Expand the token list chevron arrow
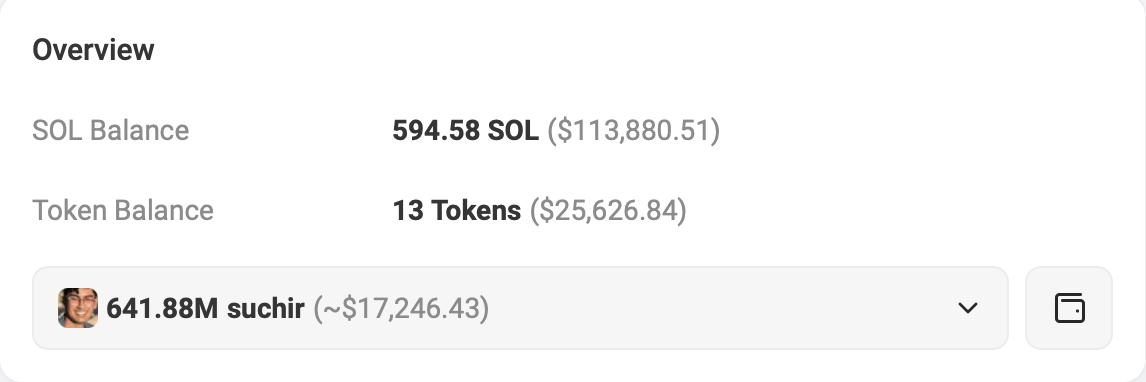Image resolution: width=1146 pixels, height=382 pixels. click(968, 307)
